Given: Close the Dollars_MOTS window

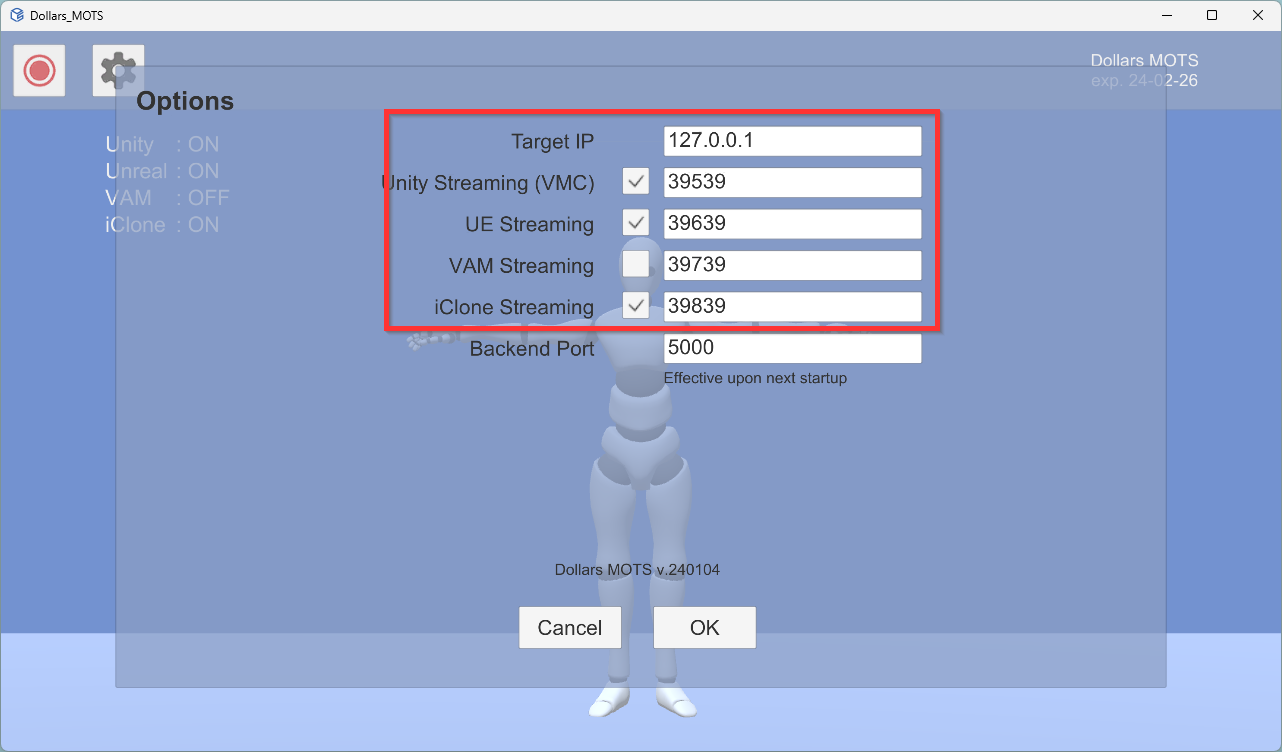Looking at the screenshot, I should tap(1257, 16).
